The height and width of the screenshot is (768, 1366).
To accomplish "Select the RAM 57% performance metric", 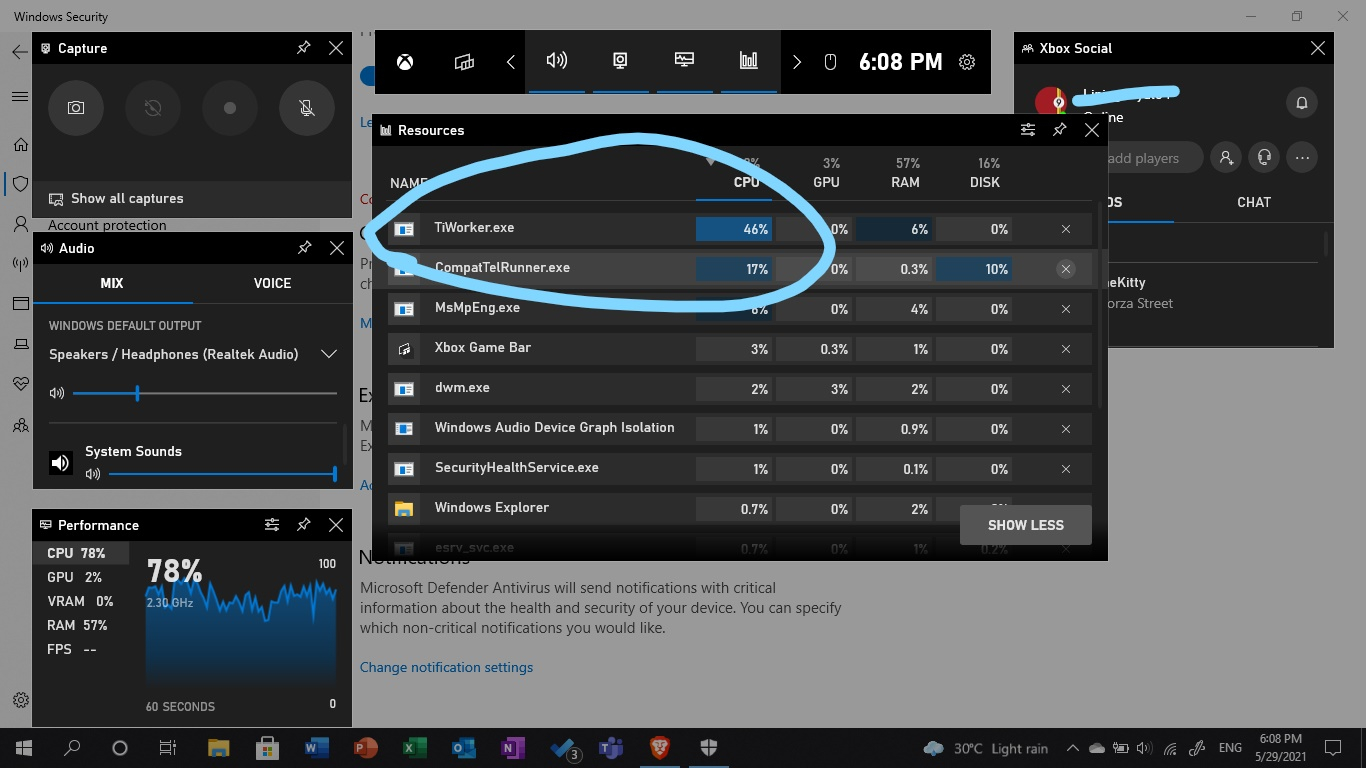I will click(x=81, y=625).
